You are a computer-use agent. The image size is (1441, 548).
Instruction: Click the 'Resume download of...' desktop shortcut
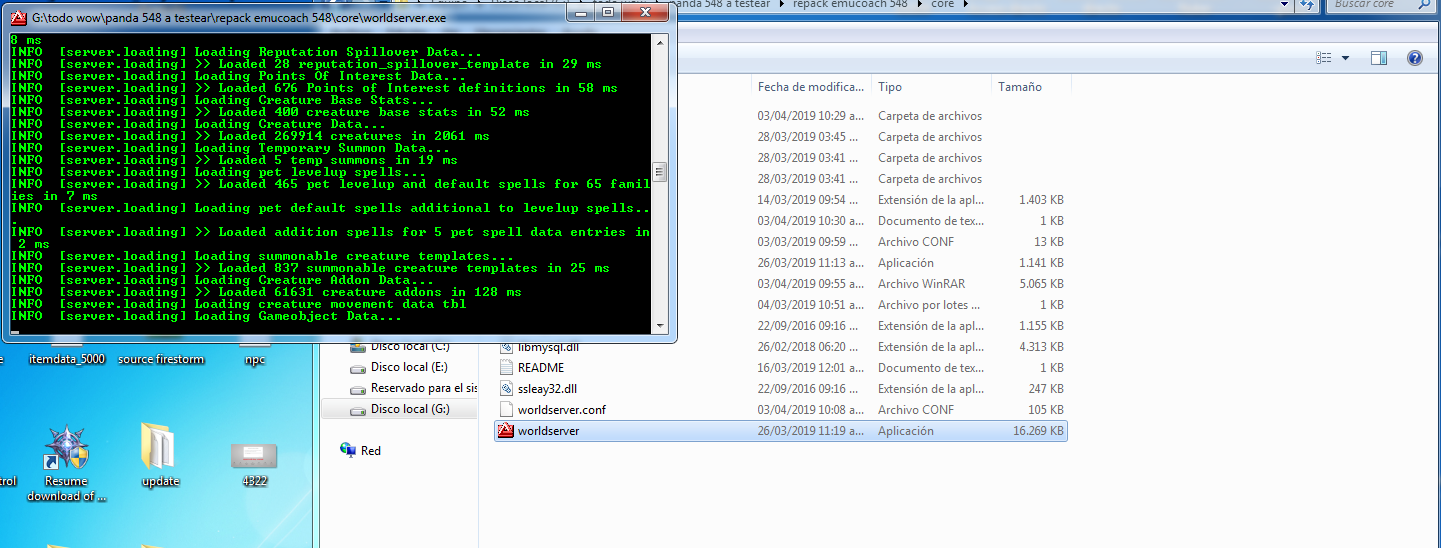coord(66,465)
